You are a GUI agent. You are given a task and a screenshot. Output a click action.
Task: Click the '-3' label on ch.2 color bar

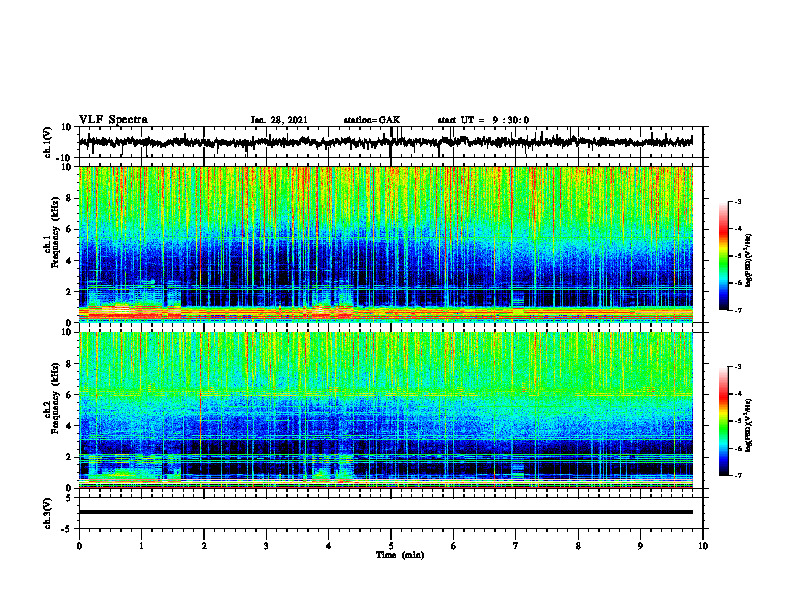click(737, 367)
